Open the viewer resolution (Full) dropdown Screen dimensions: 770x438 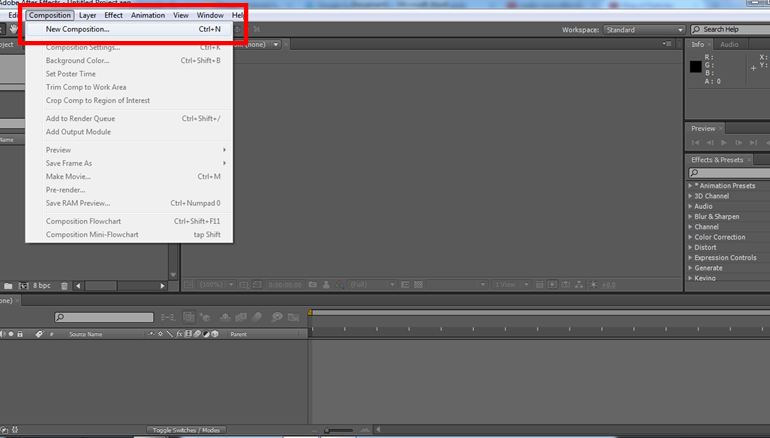(371, 285)
